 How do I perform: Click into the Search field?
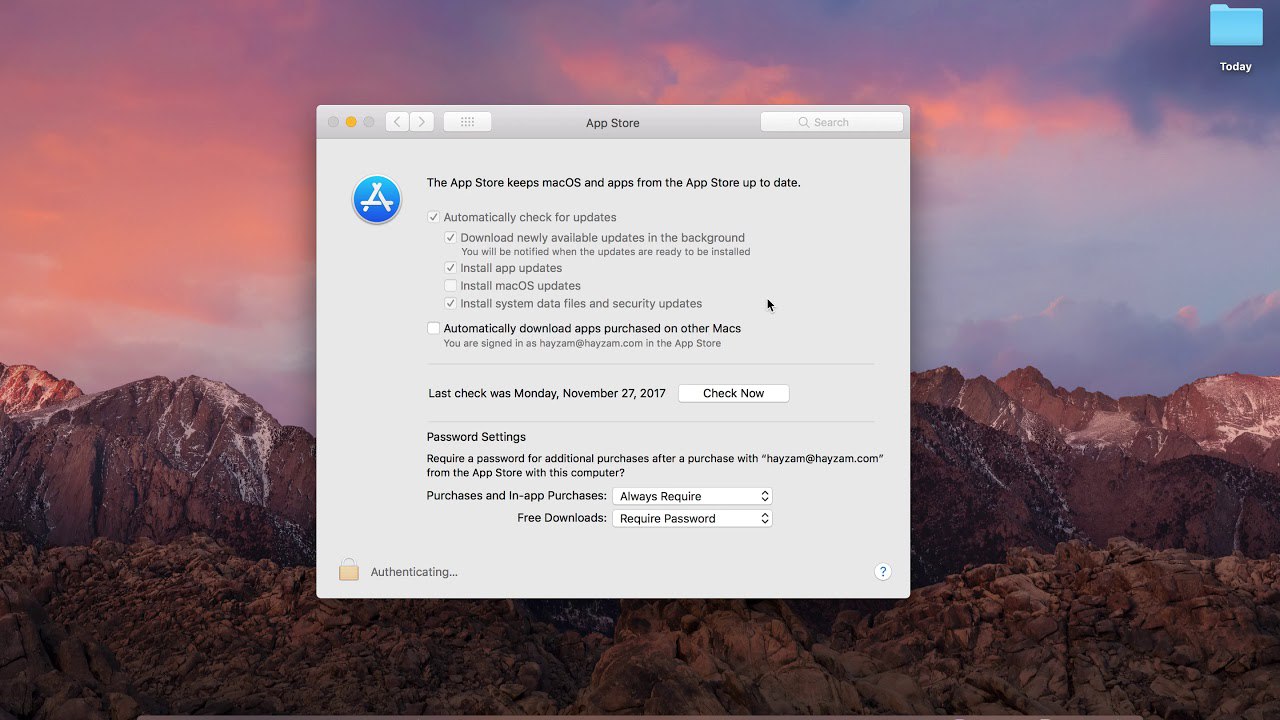pos(832,122)
